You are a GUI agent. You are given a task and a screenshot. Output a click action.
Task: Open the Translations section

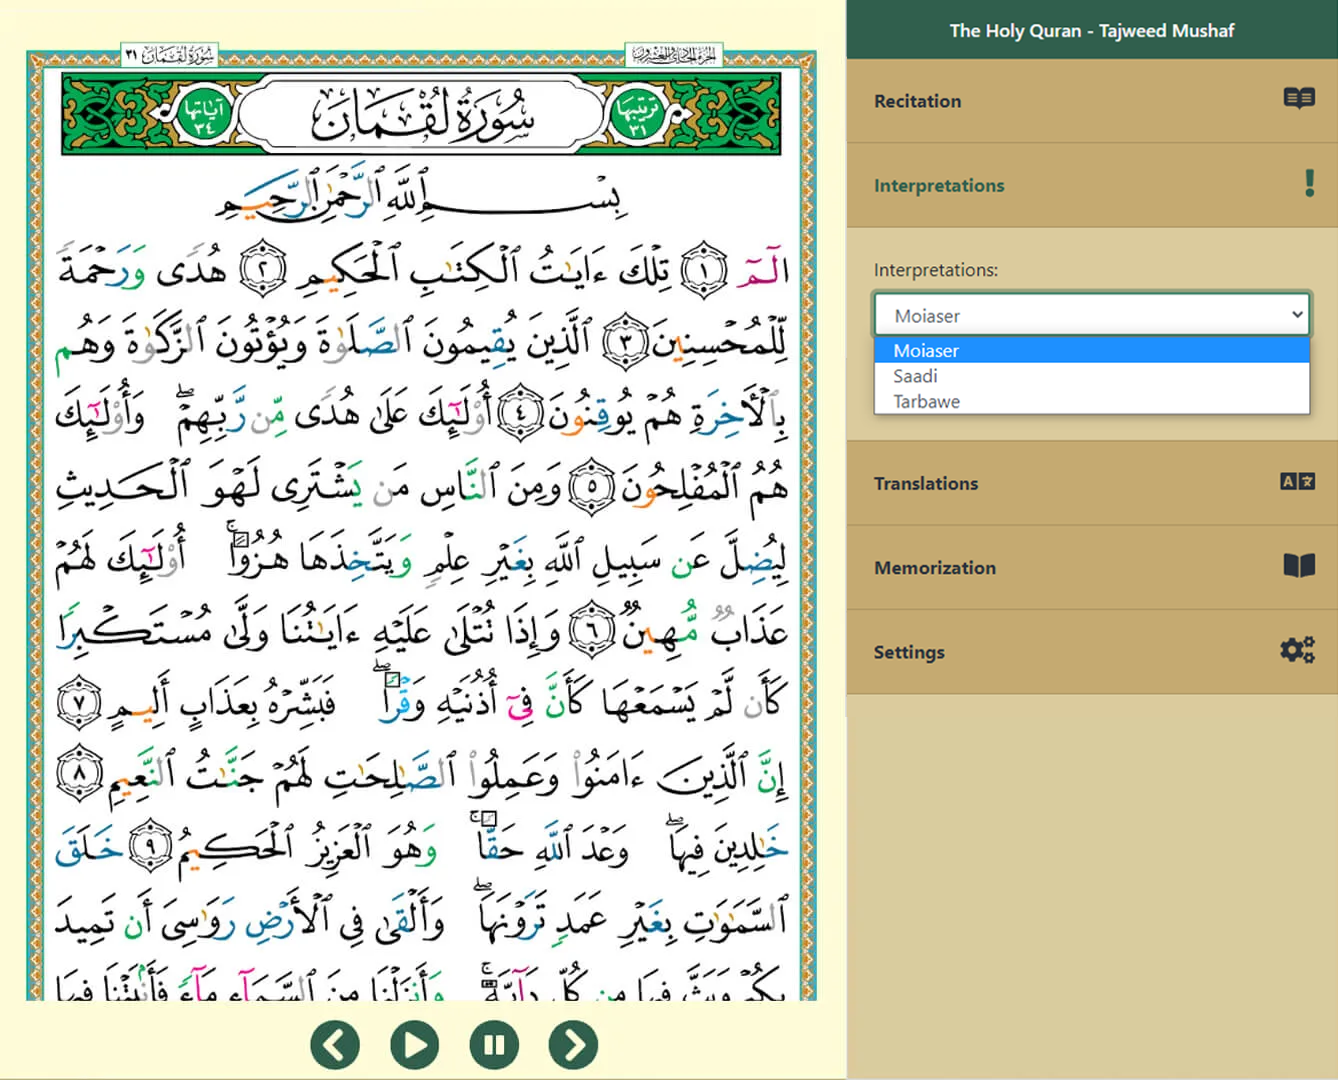tap(1092, 483)
